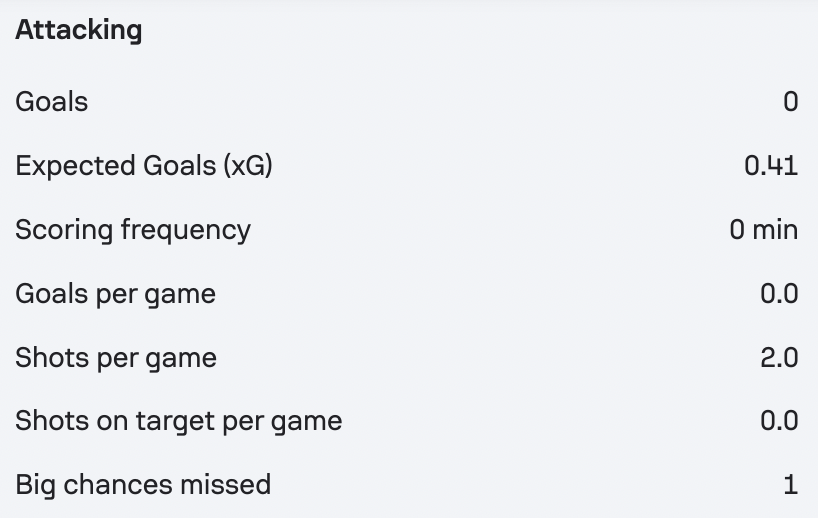
Task: Click the Goals row
Action: (x=407, y=101)
